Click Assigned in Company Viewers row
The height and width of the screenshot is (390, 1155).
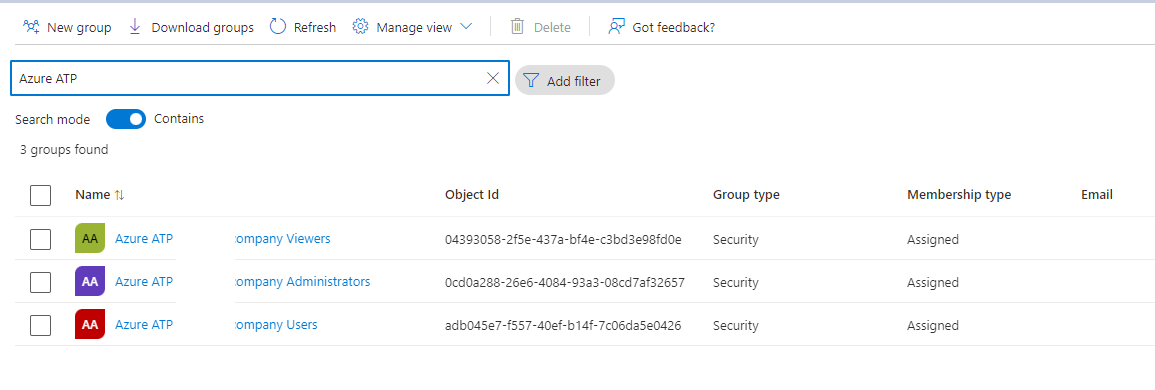933,240
